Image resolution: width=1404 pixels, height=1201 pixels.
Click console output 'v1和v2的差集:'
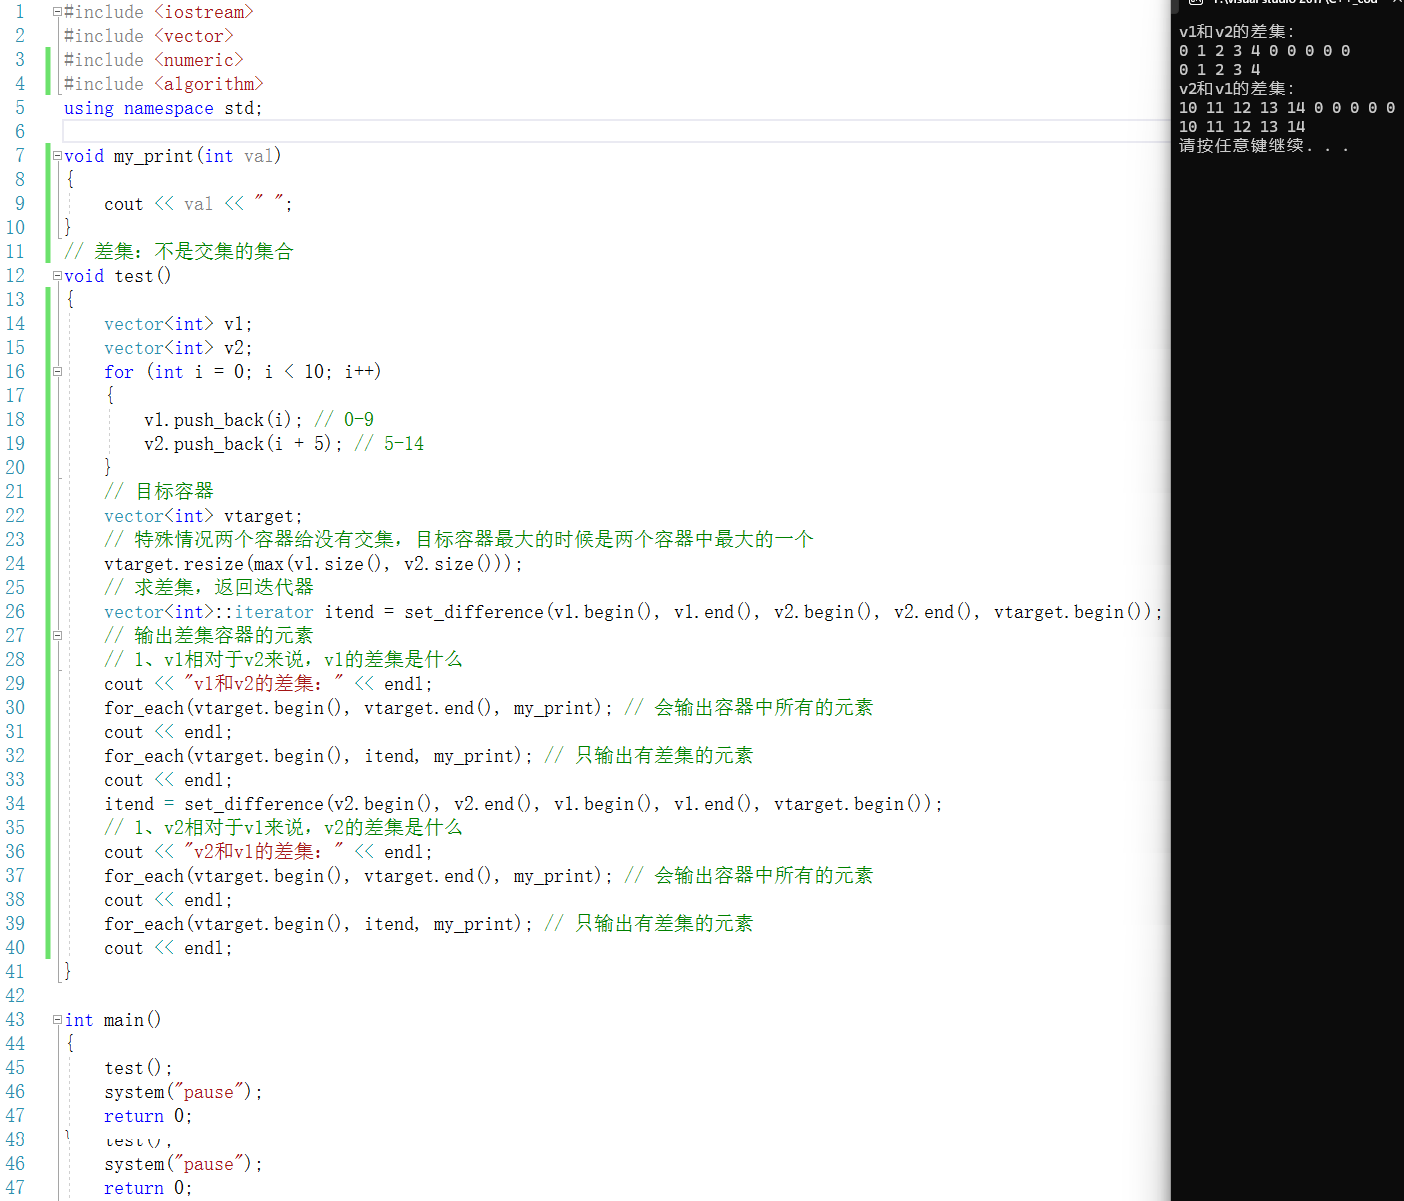1237,31
